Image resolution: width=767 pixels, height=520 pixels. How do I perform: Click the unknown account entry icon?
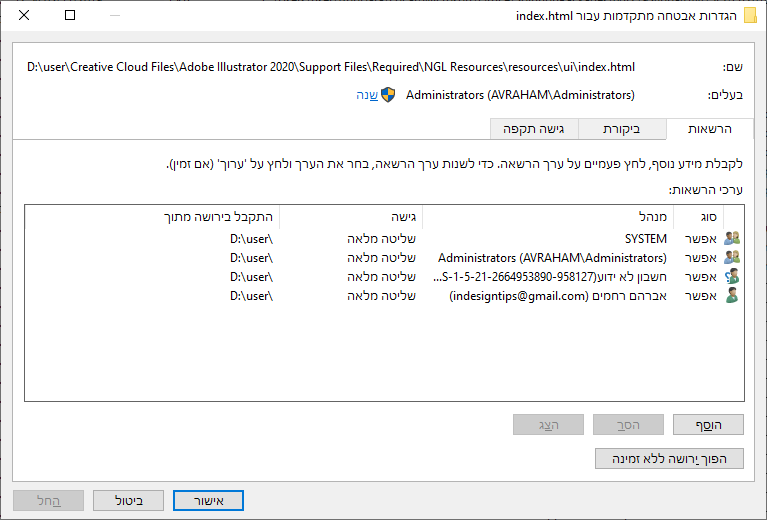point(732,276)
